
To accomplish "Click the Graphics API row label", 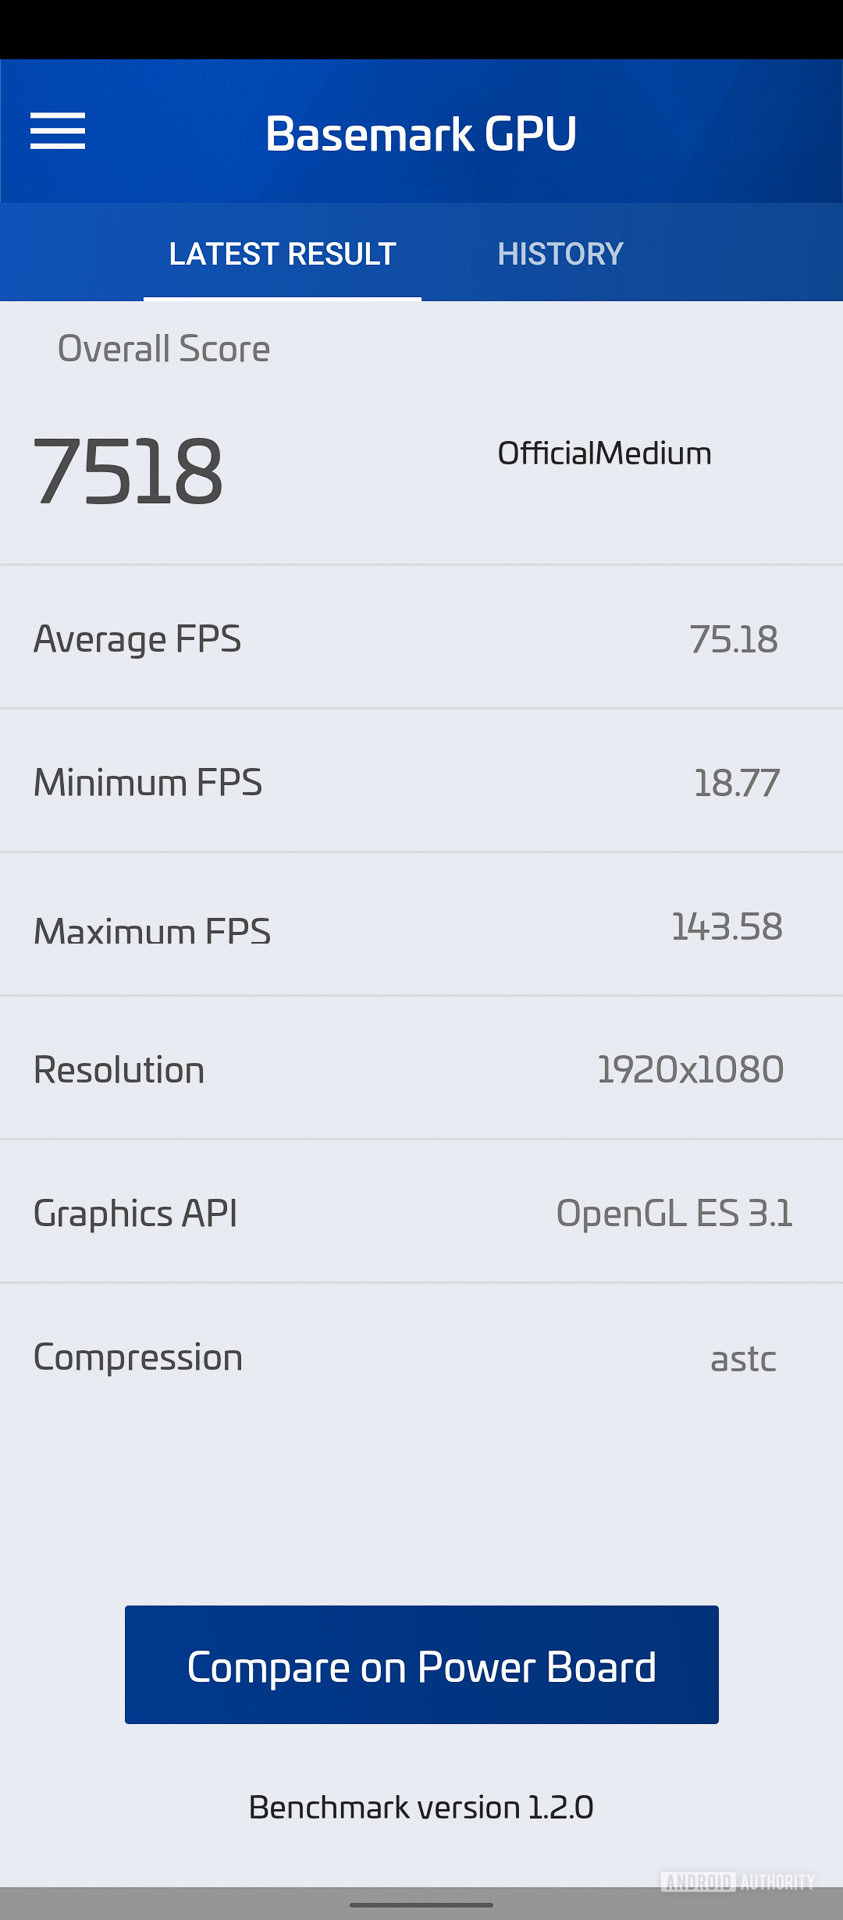I will tap(135, 1213).
